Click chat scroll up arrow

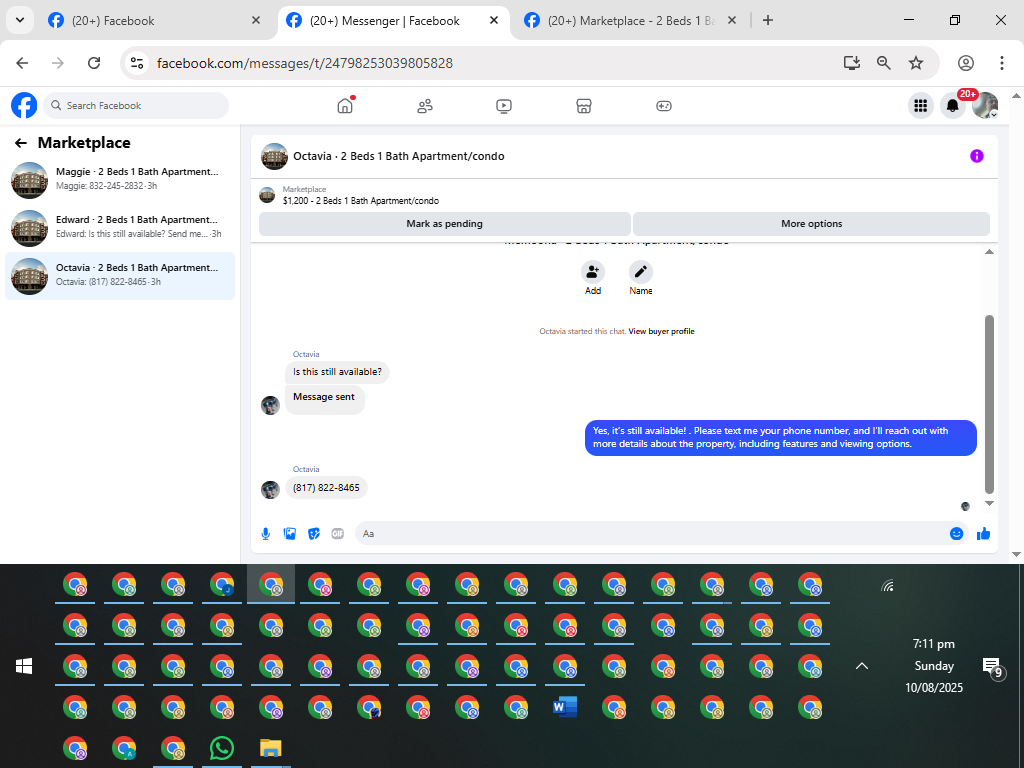click(x=989, y=251)
